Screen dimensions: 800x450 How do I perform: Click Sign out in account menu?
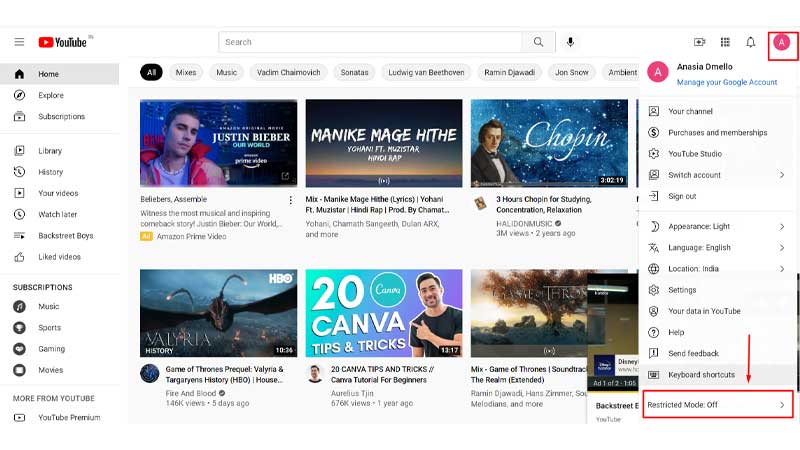(x=717, y=196)
